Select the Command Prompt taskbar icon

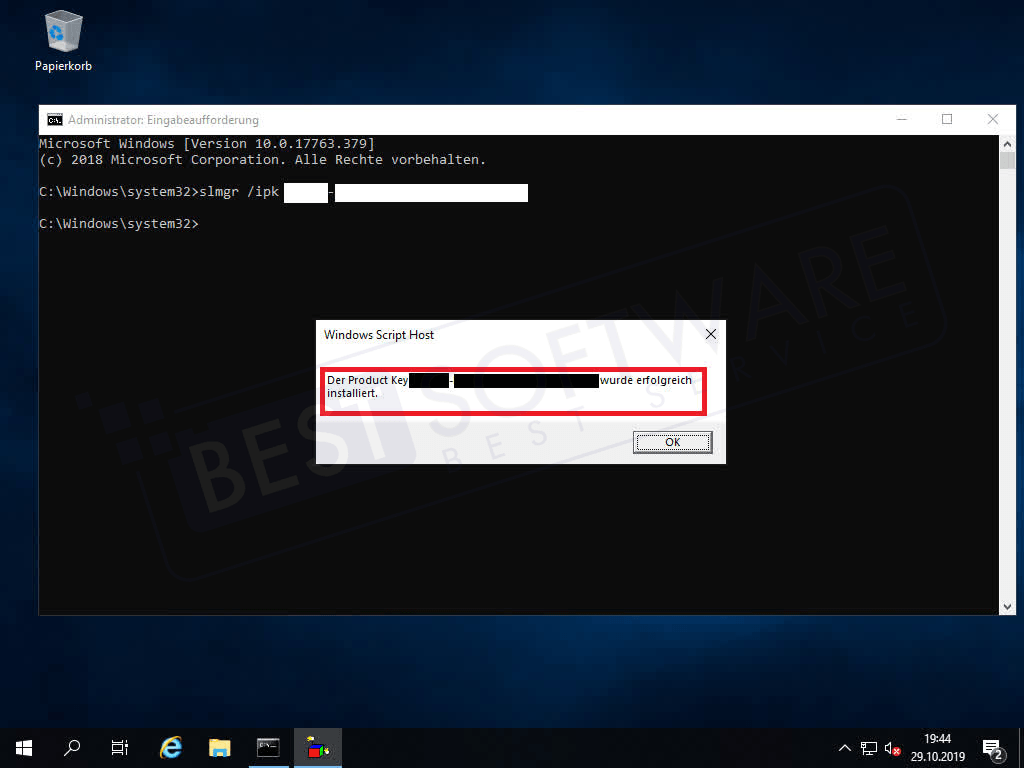pos(268,747)
